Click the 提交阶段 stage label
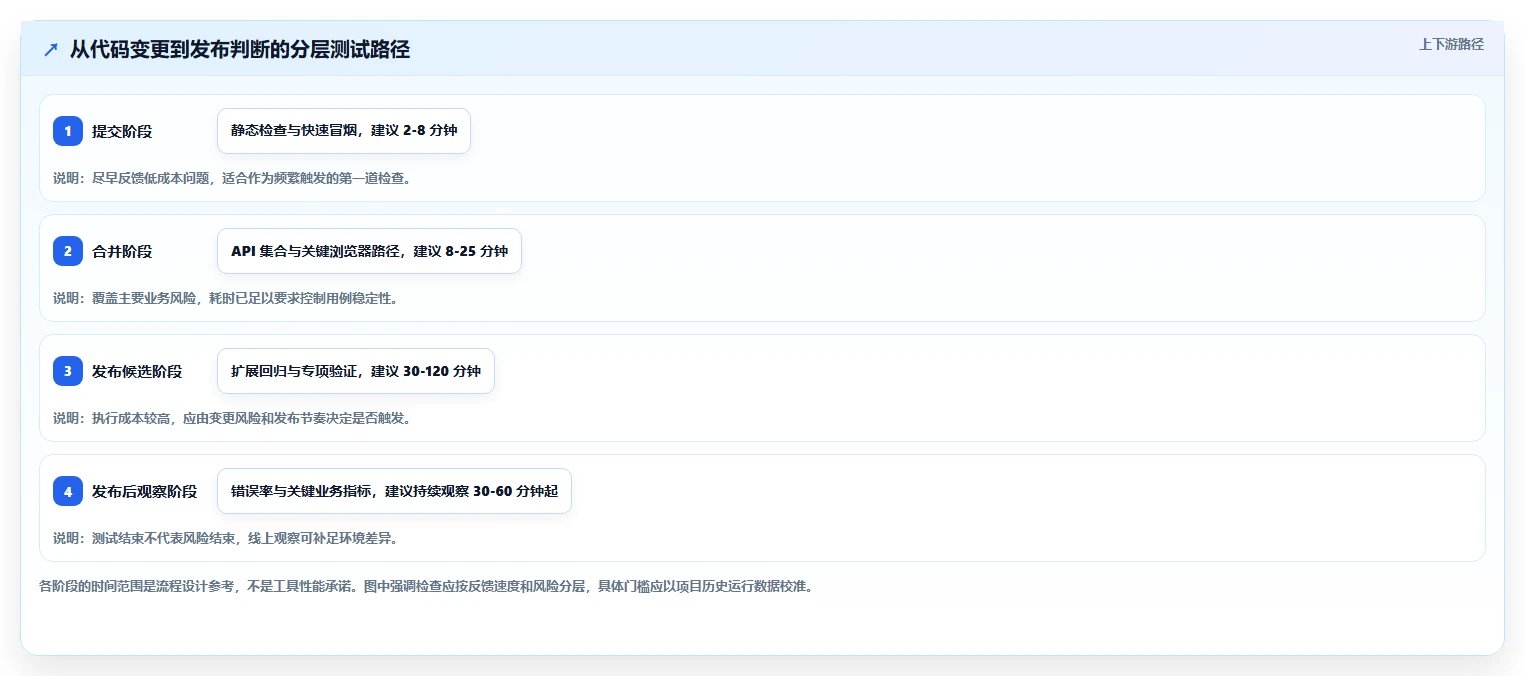Screen dimensions: 1525x676 coord(122,131)
